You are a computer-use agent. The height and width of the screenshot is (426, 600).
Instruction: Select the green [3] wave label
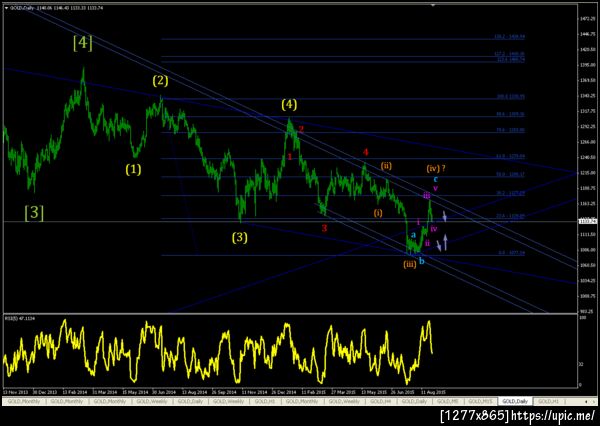click(x=34, y=212)
